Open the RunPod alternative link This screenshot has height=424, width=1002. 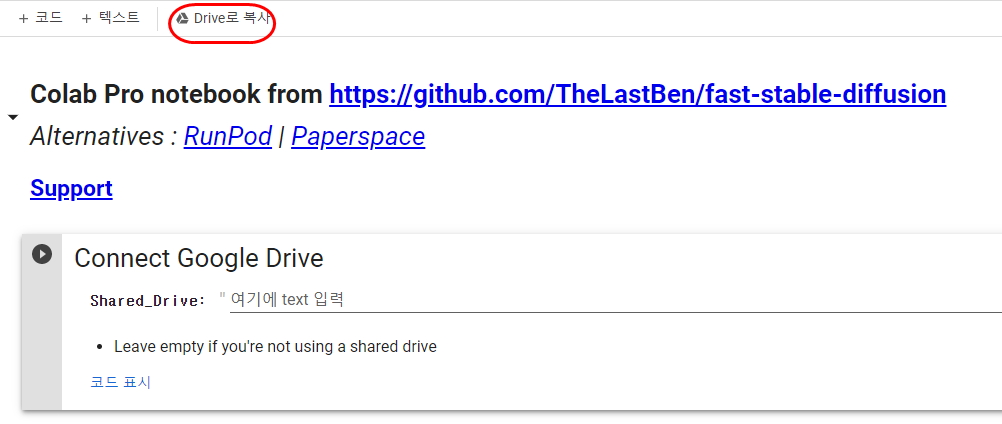[x=227, y=136]
